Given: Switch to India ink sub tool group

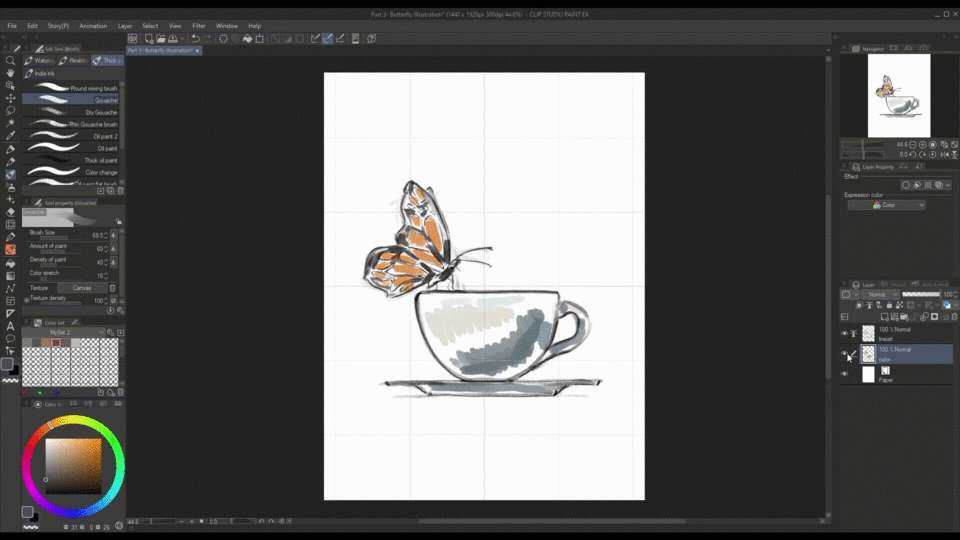Looking at the screenshot, I should (x=40, y=73).
